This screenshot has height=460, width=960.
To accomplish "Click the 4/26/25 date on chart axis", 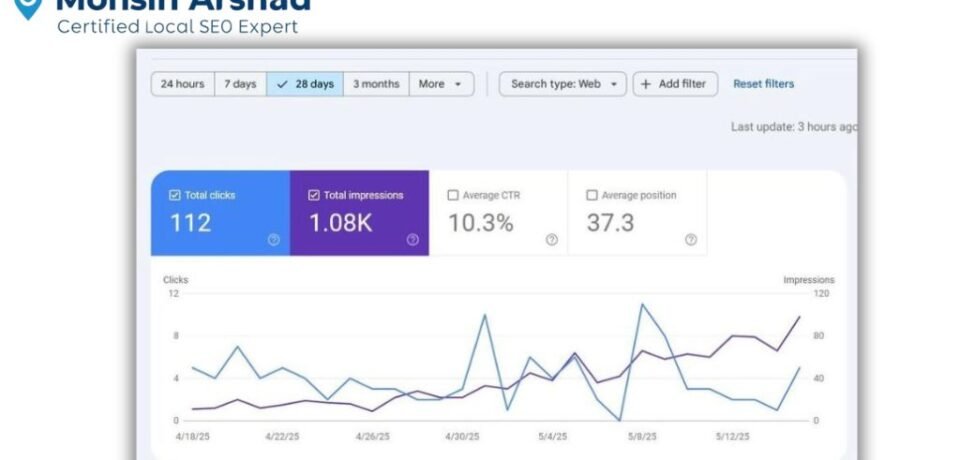I will tap(372, 437).
